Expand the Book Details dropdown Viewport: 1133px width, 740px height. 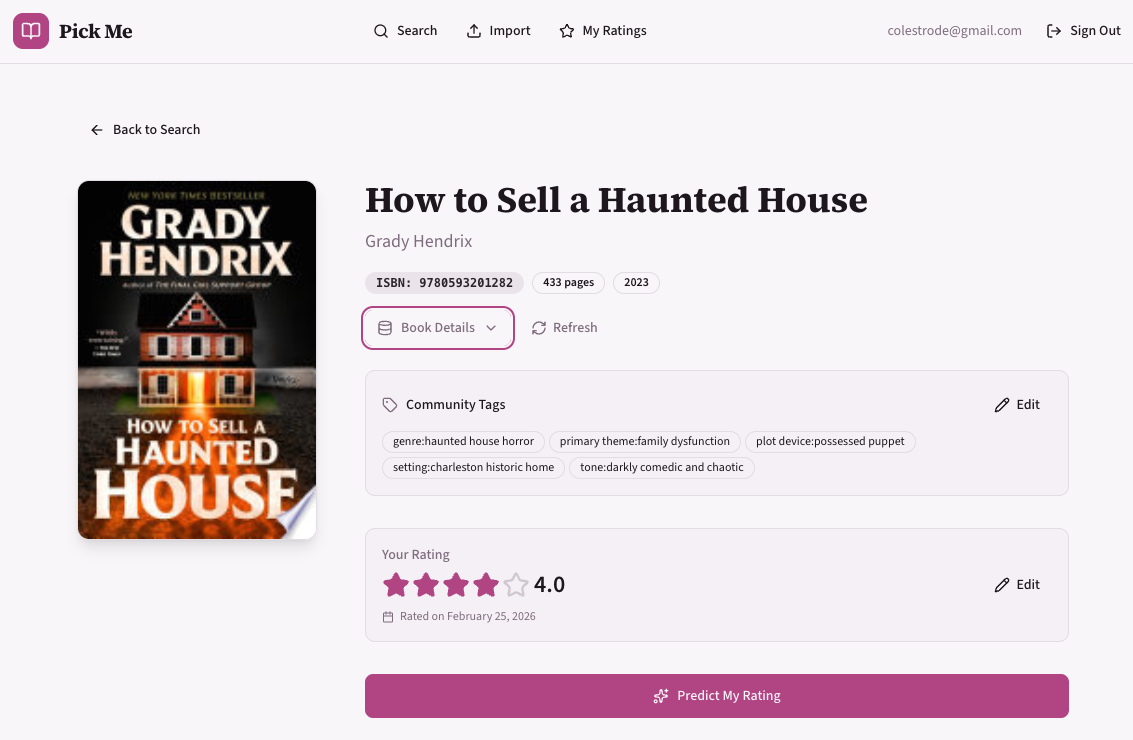(438, 328)
